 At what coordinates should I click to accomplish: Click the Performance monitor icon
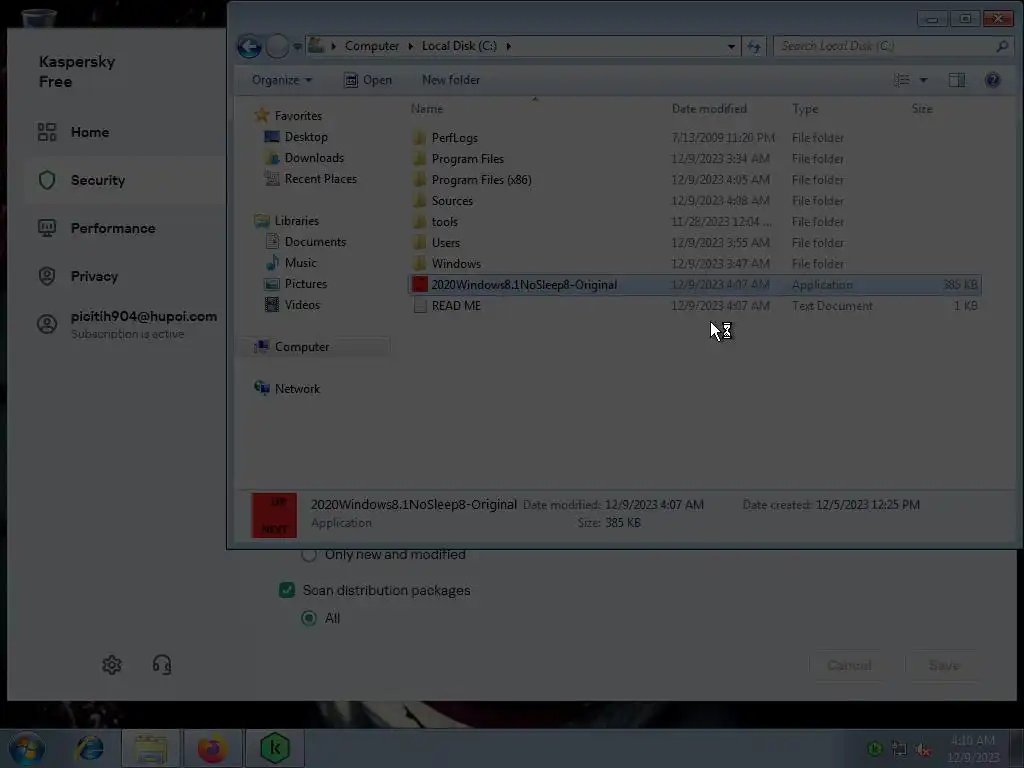(x=47, y=229)
